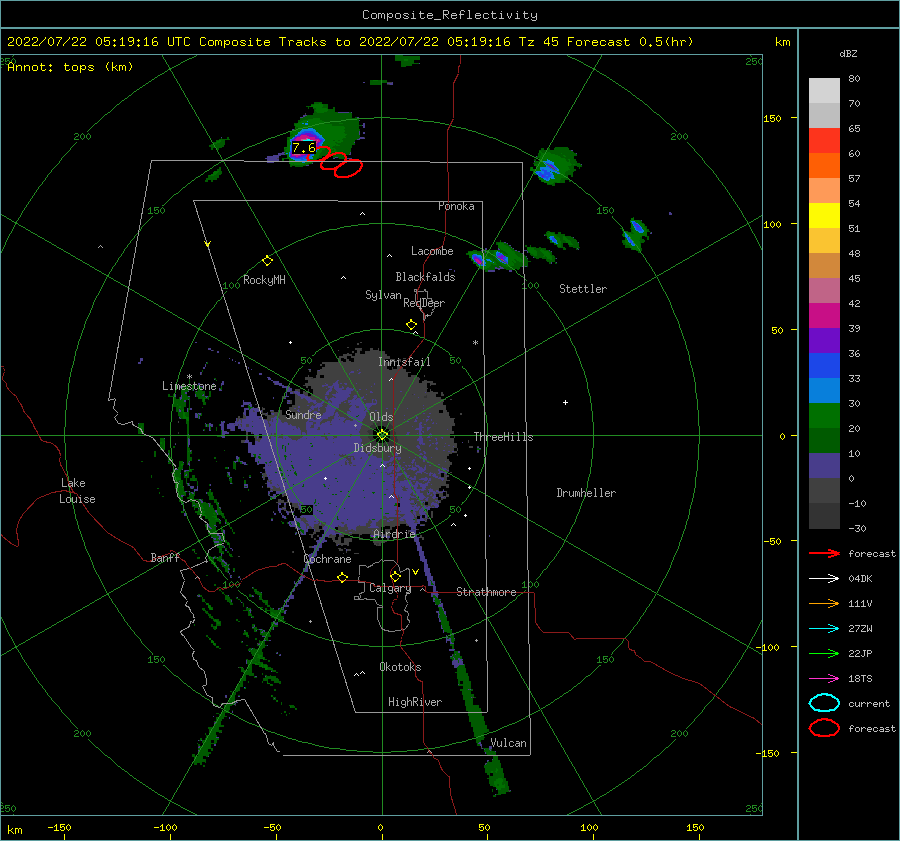Select the orange 111V arrow icon
This screenshot has width=900, height=841.
click(824, 603)
